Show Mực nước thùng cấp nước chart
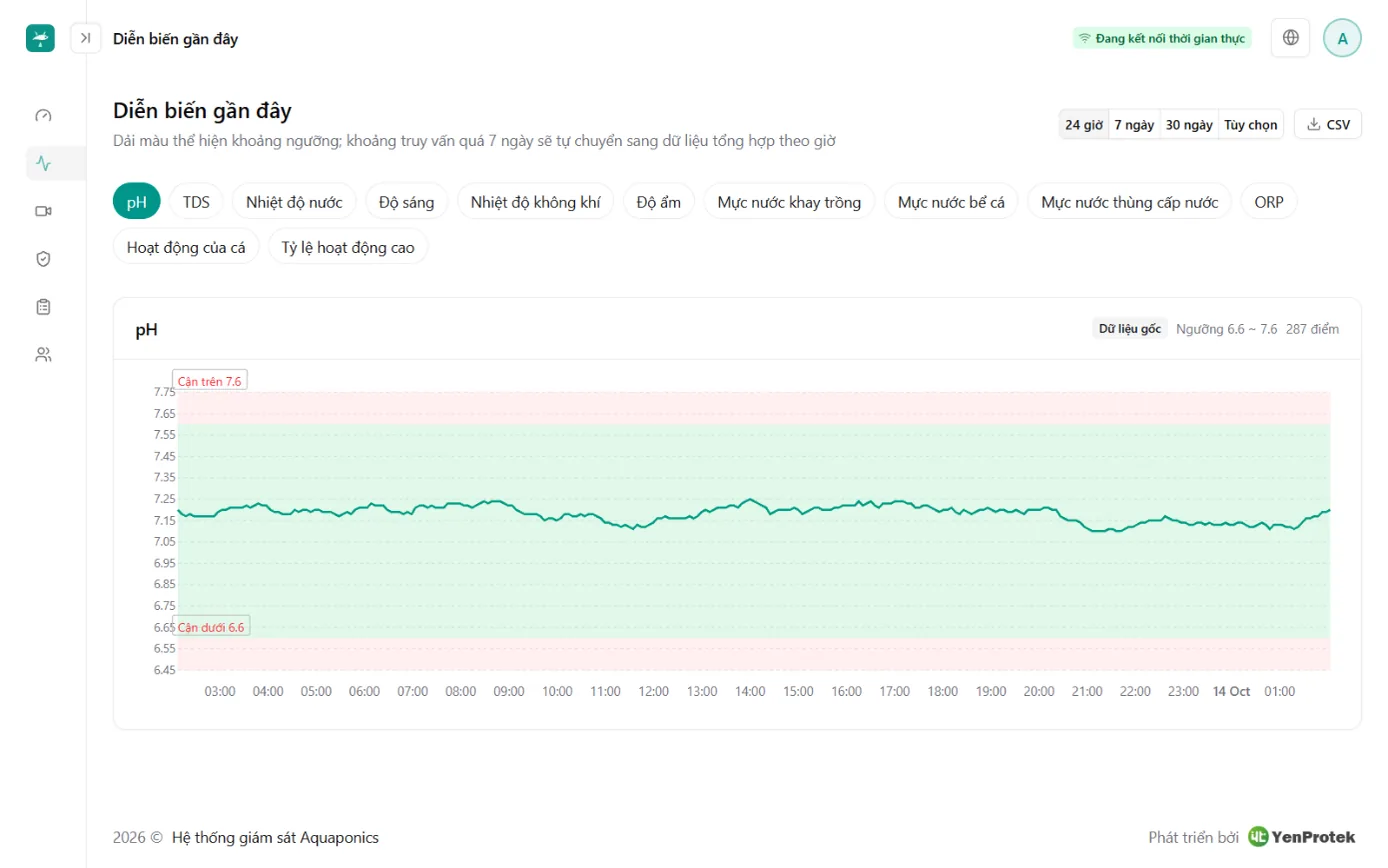This screenshot has height=868, width=1388. click(1130, 202)
